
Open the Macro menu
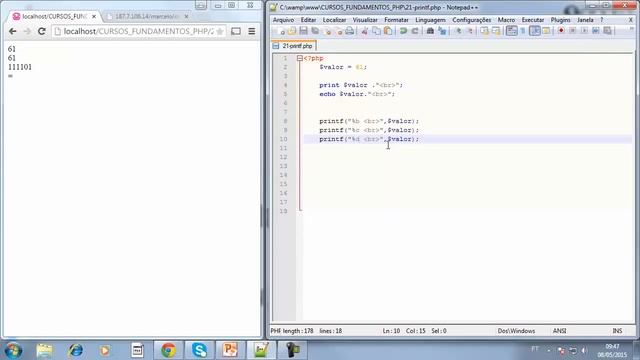click(x=506, y=20)
